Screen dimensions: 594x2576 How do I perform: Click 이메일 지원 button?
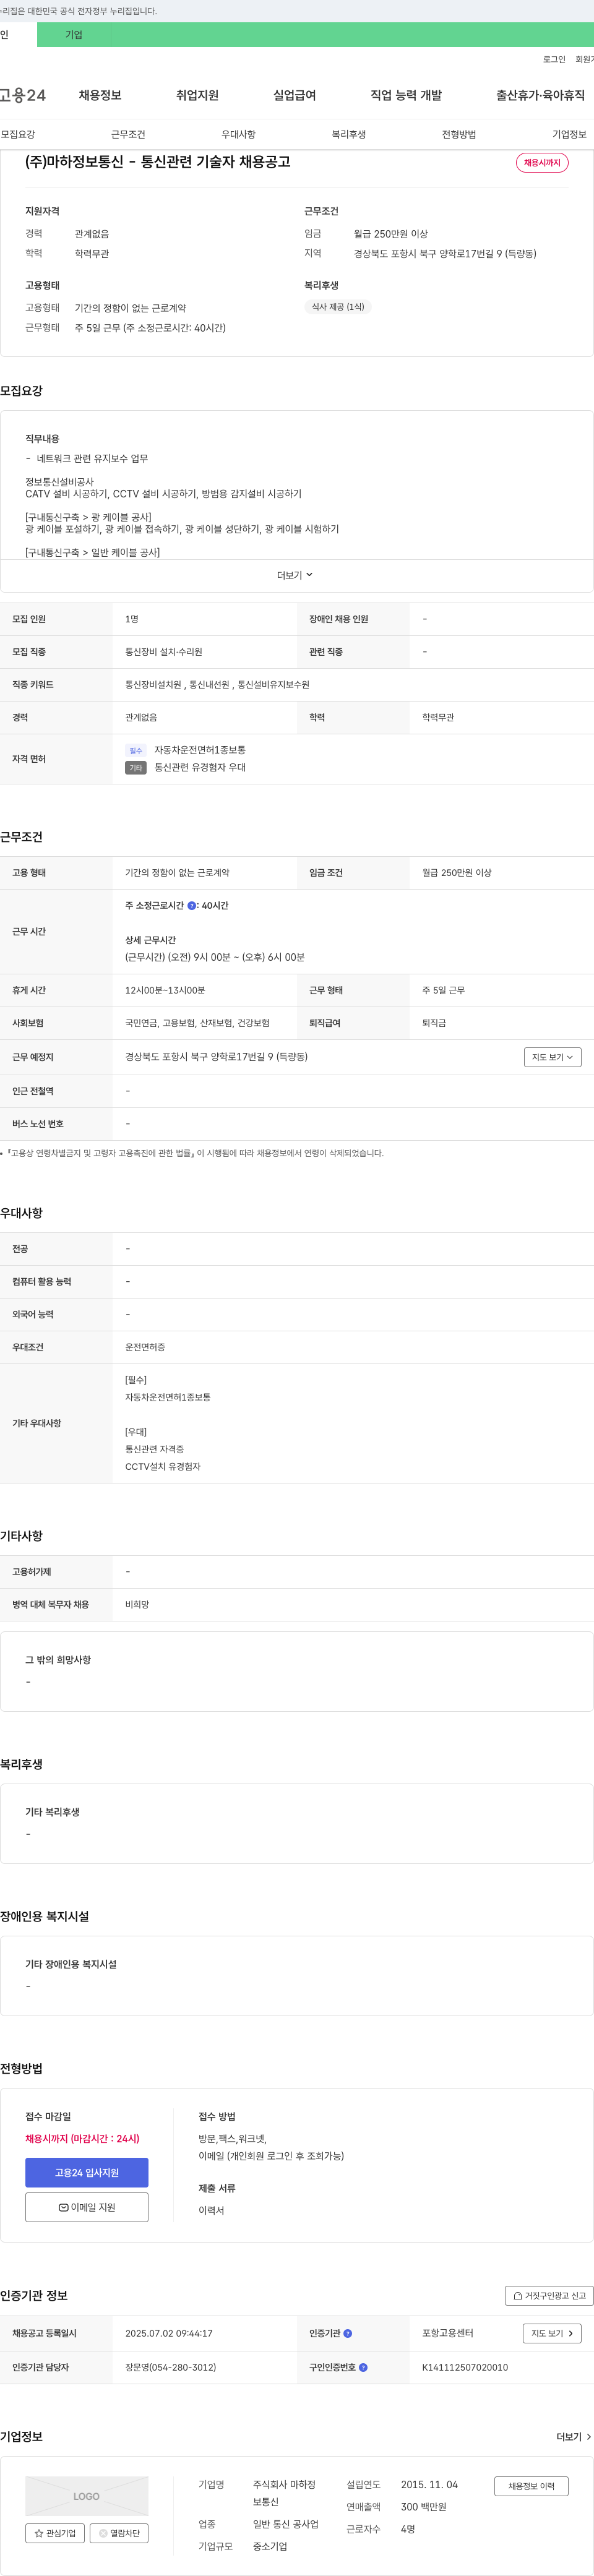pos(87,2207)
